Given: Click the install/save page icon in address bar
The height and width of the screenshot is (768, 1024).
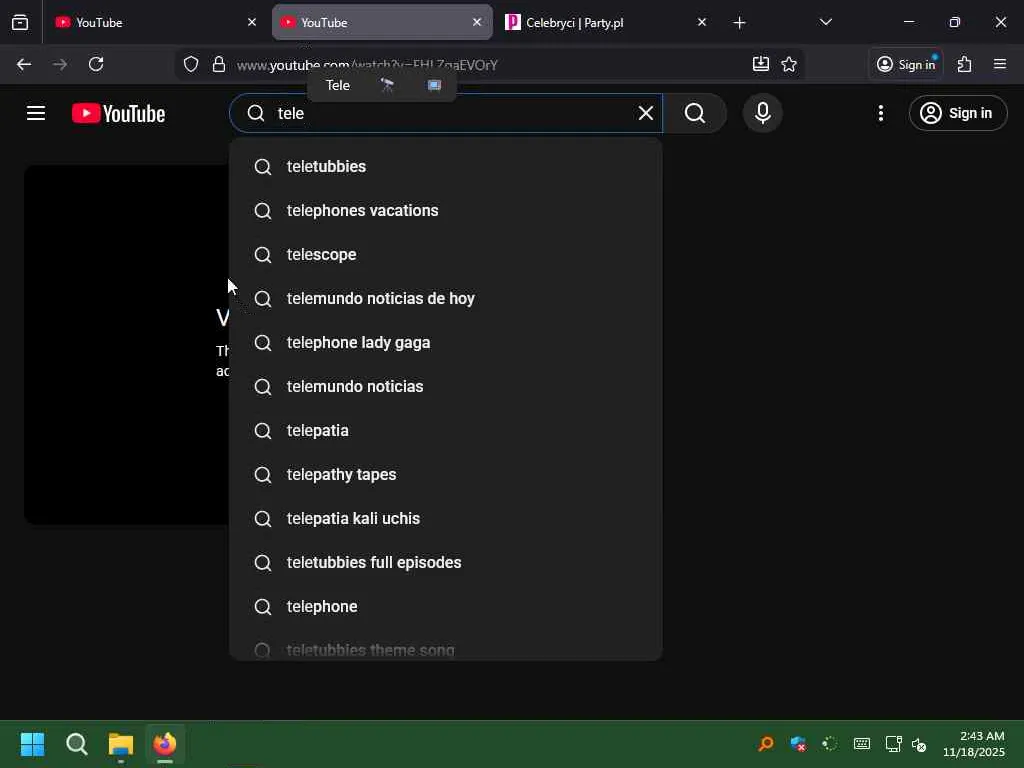Looking at the screenshot, I should point(761,64).
